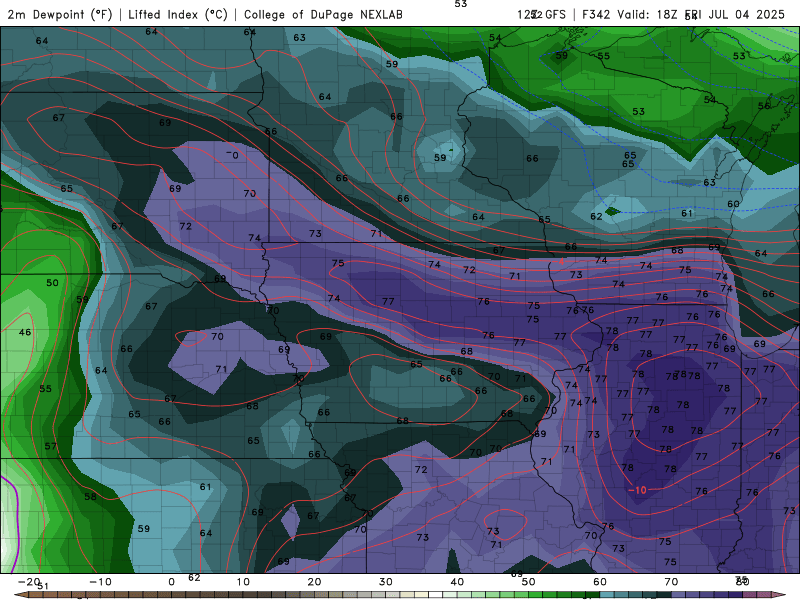This screenshot has width=800, height=600.
Task: Click the "46" dewpoint value on the map
Action: (x=25, y=332)
